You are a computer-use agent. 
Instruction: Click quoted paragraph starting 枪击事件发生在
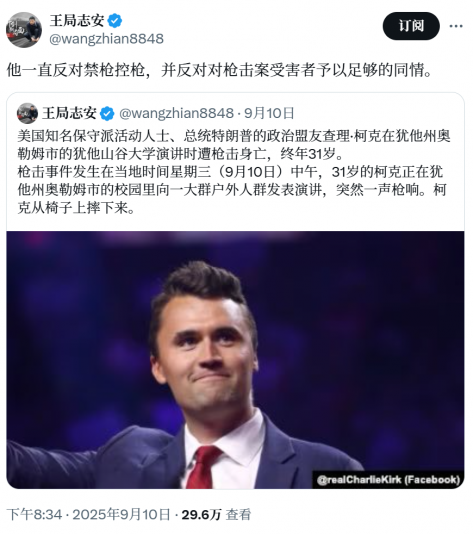[x=232, y=190]
